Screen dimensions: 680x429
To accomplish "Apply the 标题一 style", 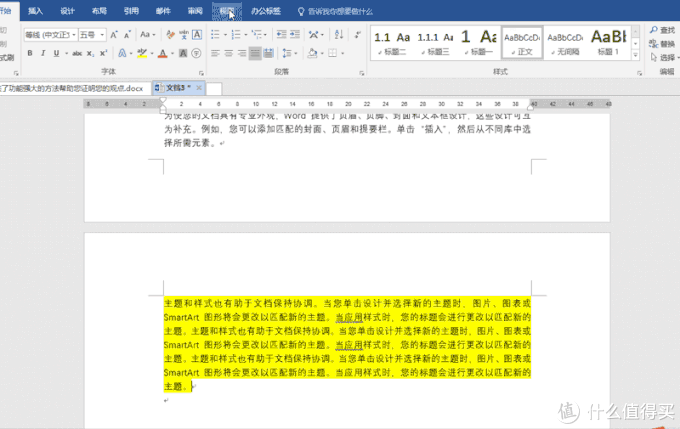I will pos(479,43).
